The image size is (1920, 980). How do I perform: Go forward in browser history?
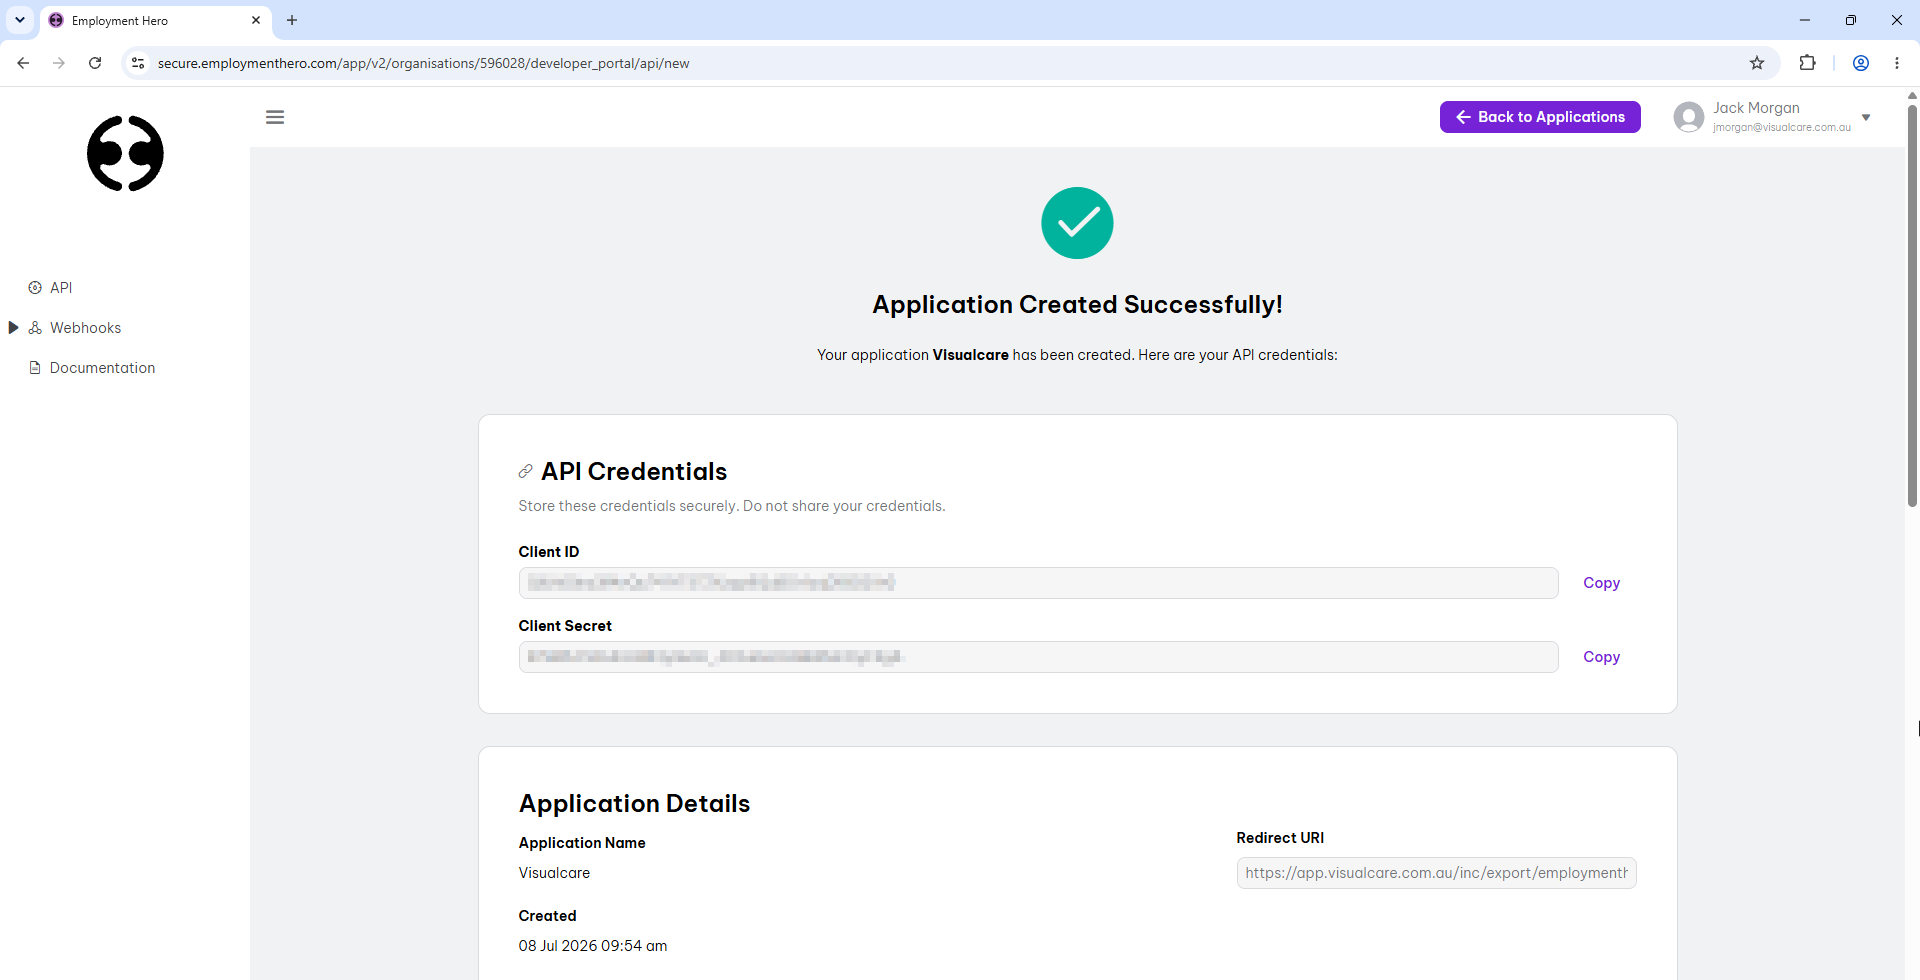[x=59, y=63]
